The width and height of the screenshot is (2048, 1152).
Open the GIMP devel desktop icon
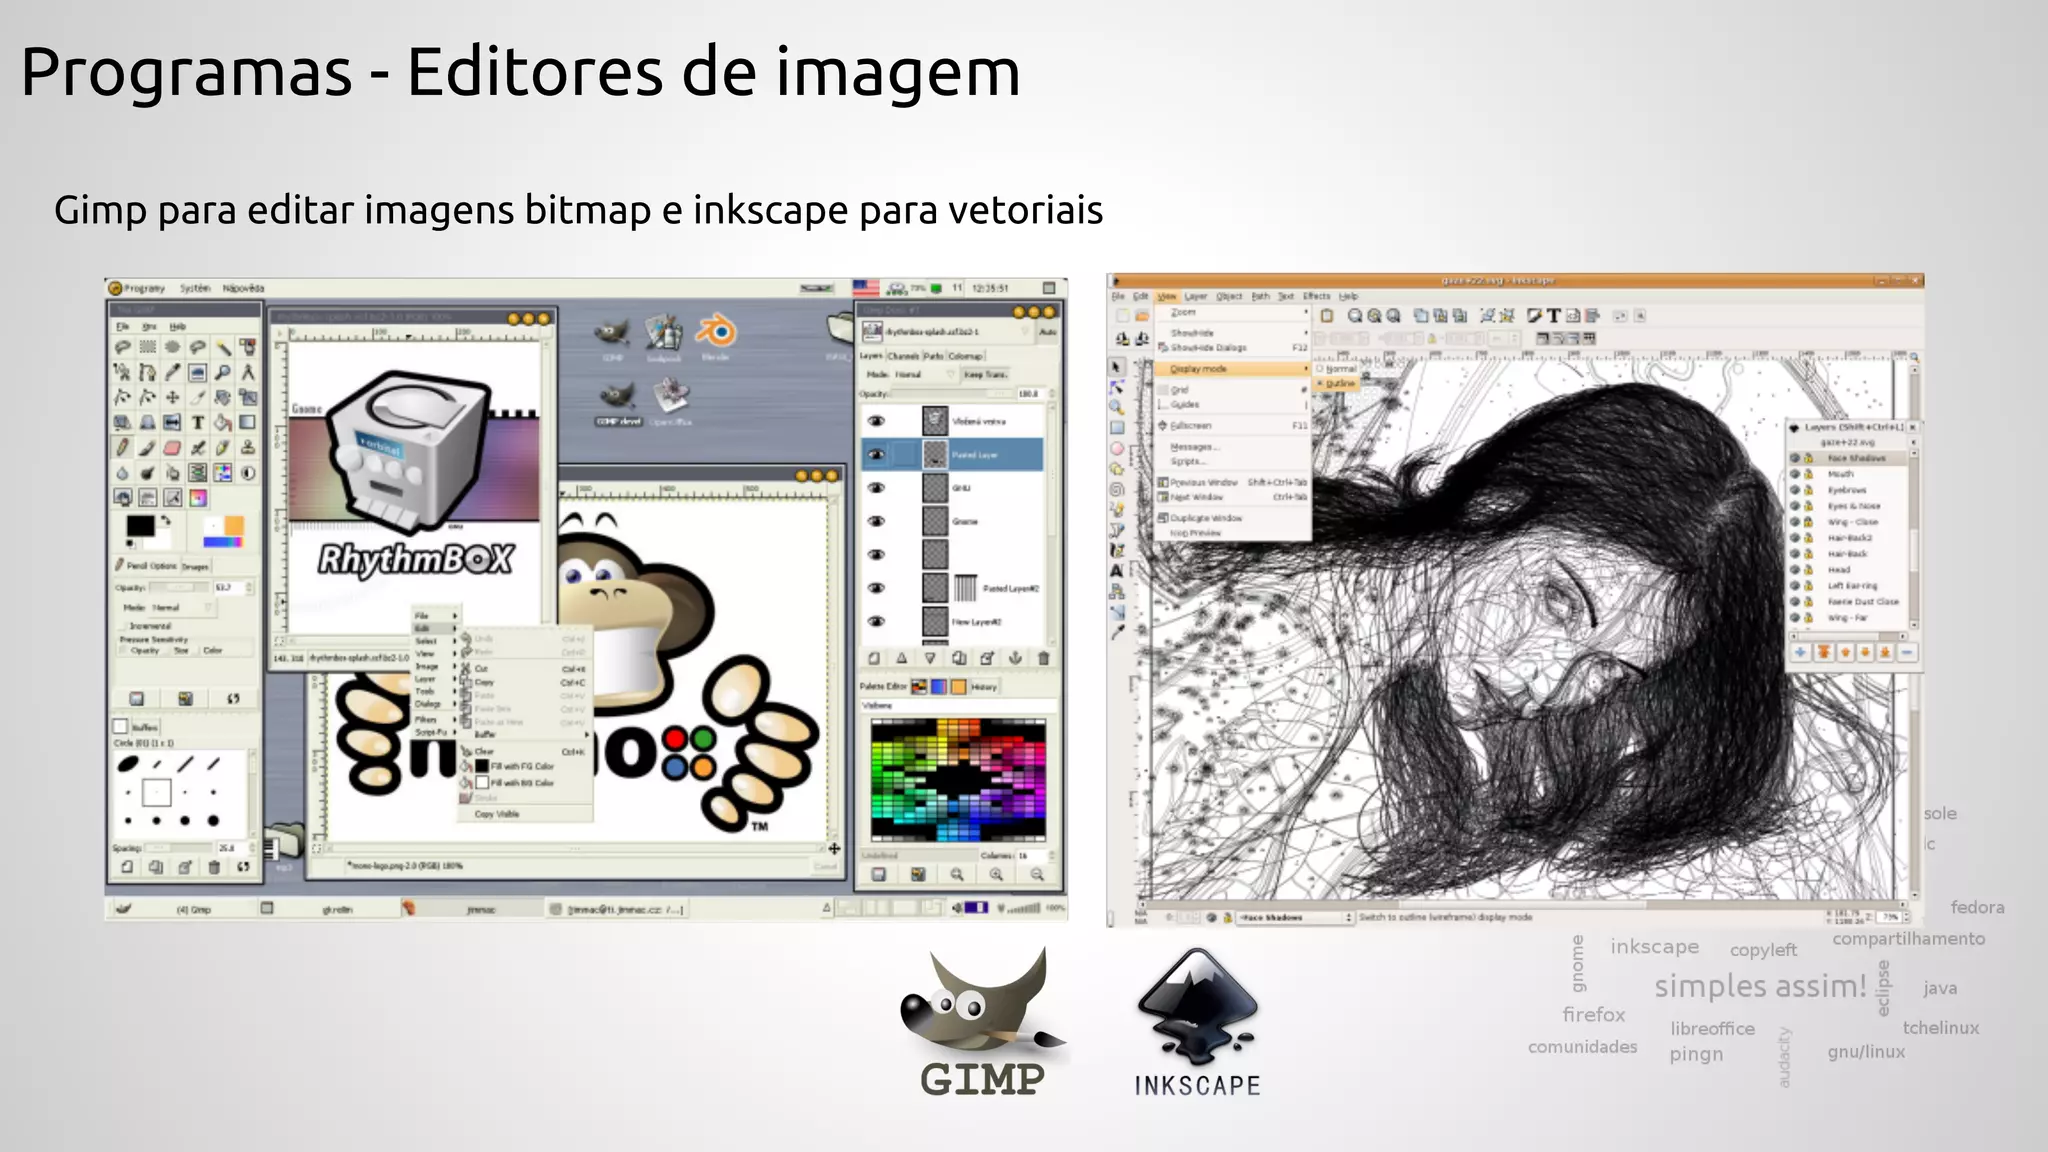(618, 404)
